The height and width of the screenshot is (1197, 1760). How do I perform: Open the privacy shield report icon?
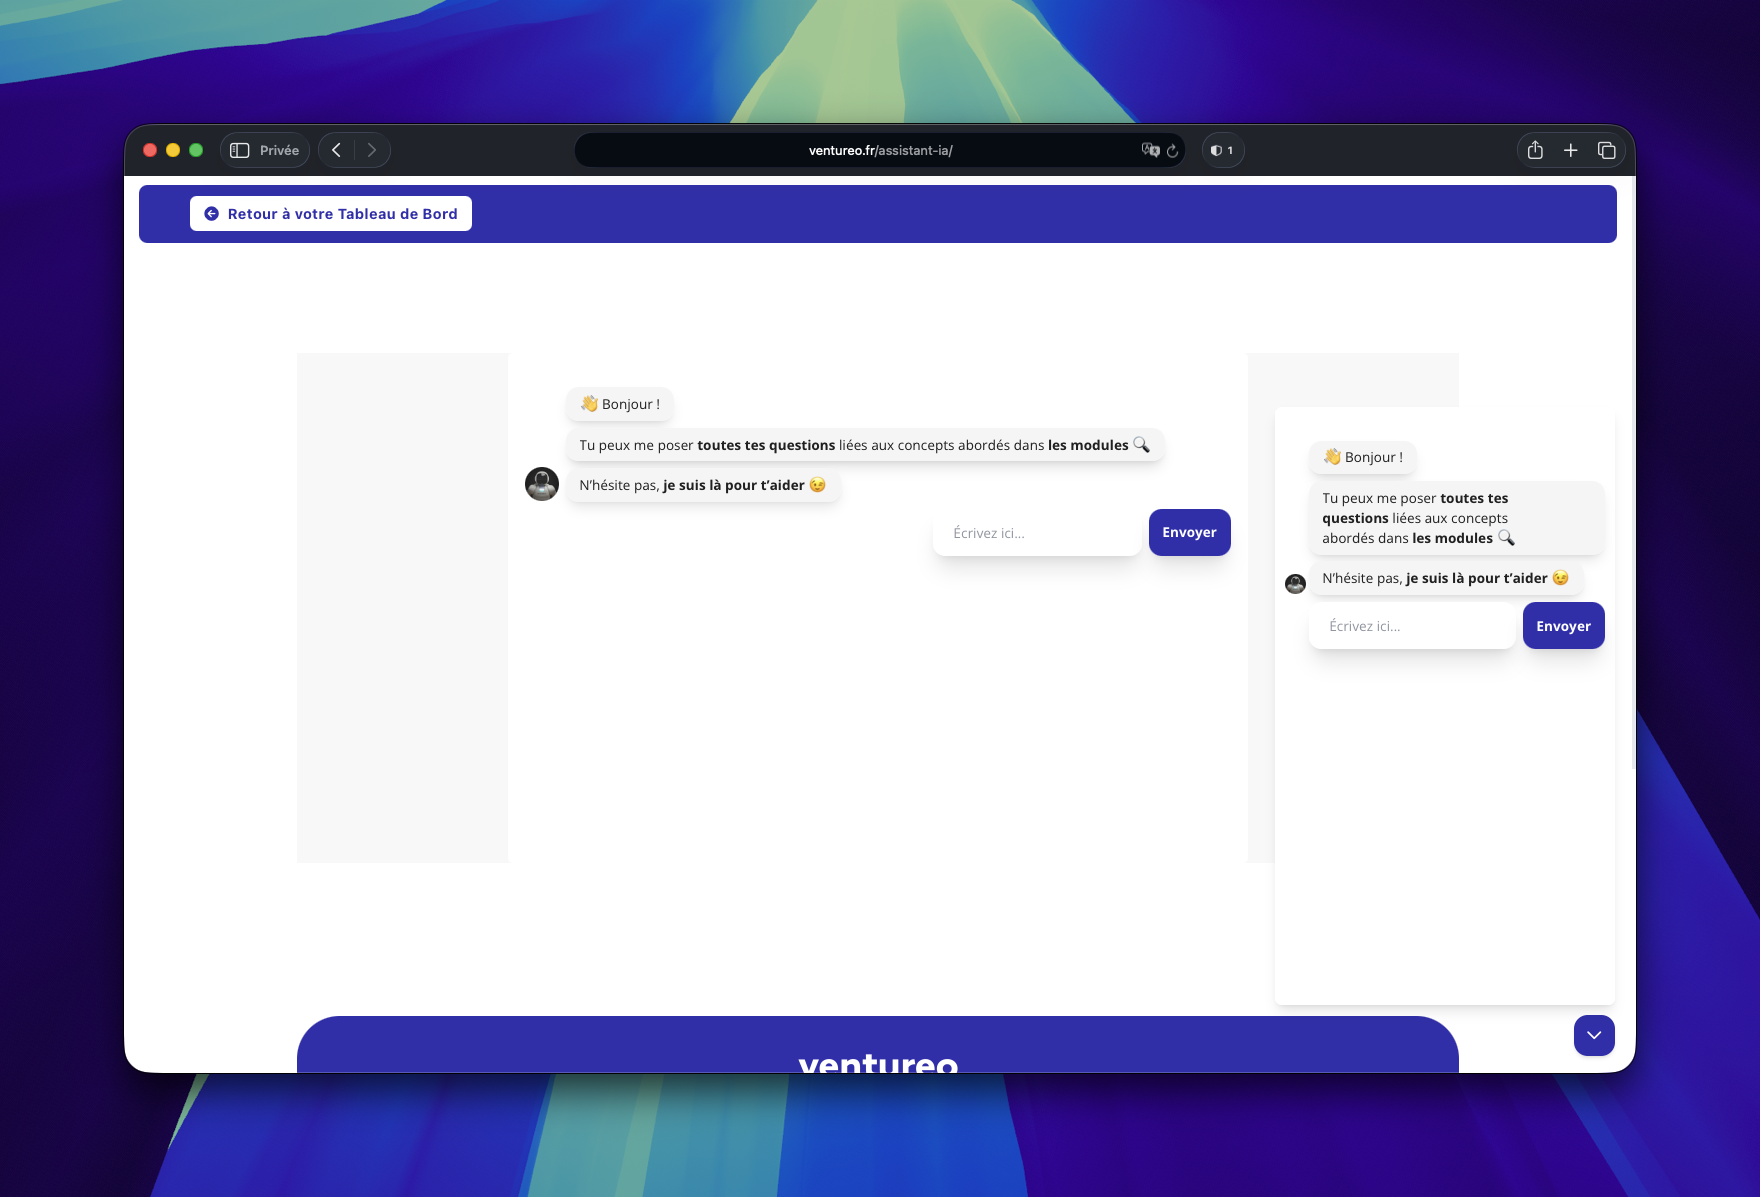[x=1222, y=150]
